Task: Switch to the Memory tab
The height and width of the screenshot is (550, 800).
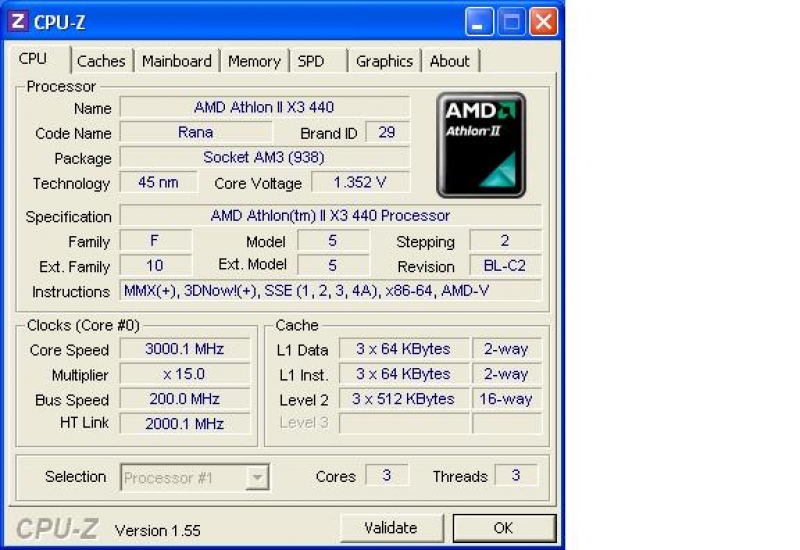Action: coord(254,61)
